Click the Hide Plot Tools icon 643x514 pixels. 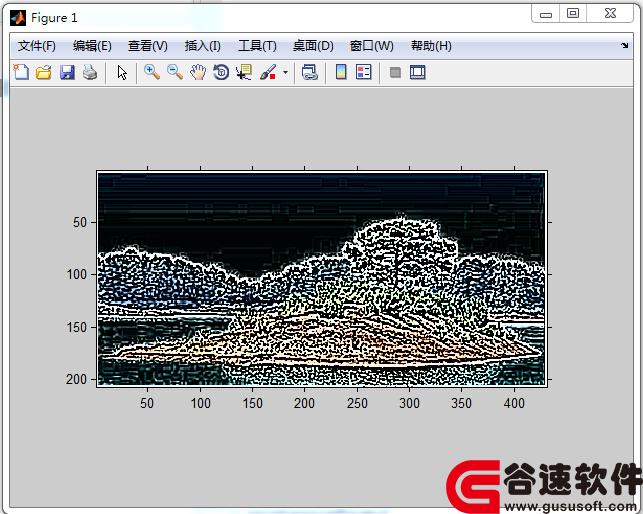[395, 73]
